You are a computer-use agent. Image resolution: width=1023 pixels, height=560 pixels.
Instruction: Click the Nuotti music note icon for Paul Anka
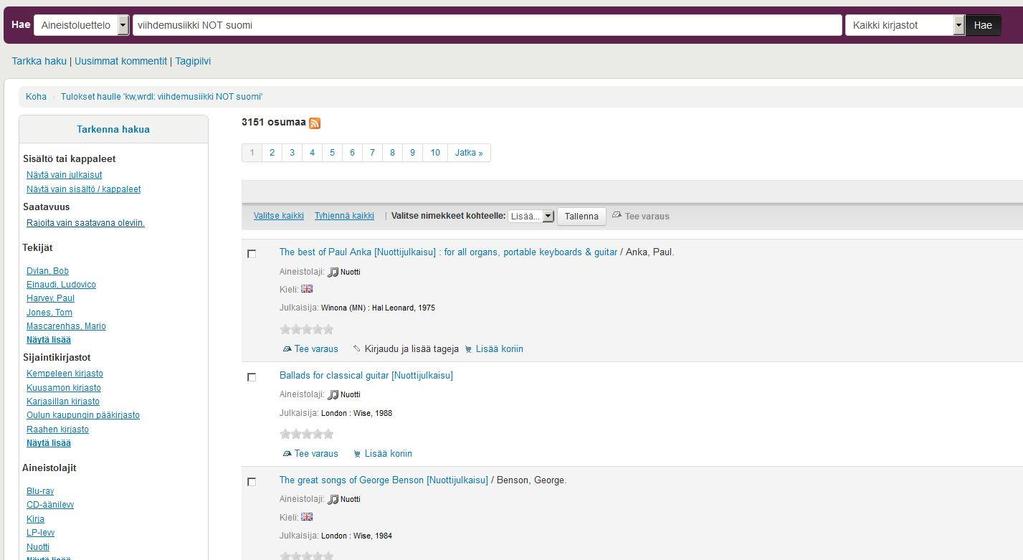(x=333, y=272)
